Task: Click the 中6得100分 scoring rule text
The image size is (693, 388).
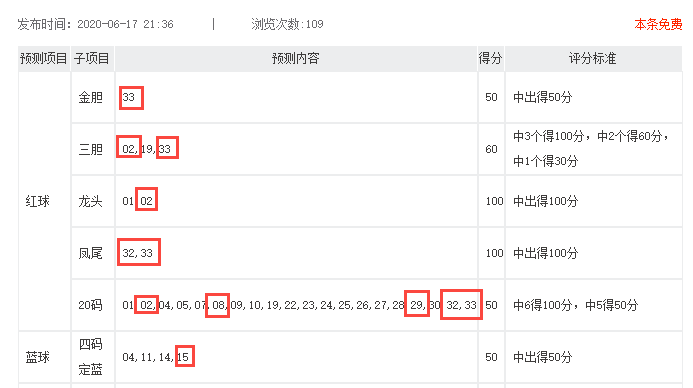Action: tap(542, 305)
